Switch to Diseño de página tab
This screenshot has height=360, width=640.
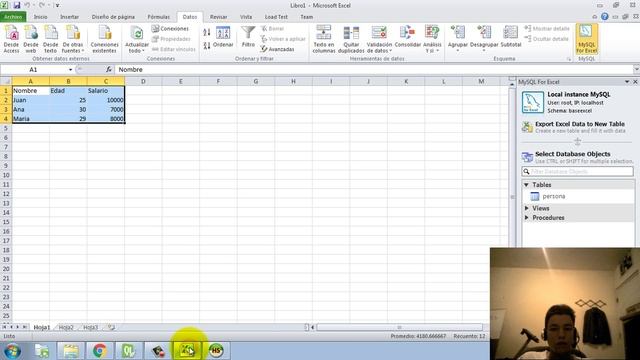pyautogui.click(x=113, y=17)
